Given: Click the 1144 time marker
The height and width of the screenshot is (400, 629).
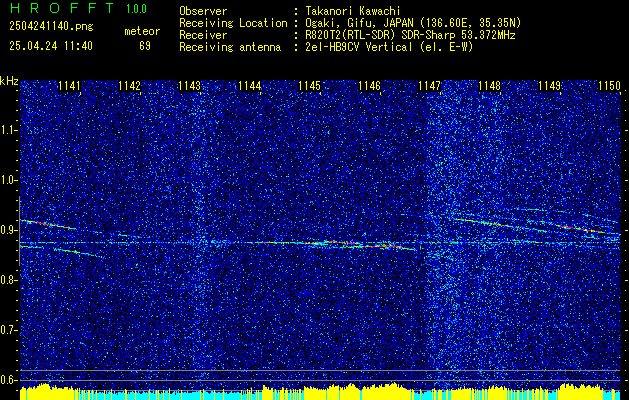Looking at the screenshot, I should click(x=250, y=85).
